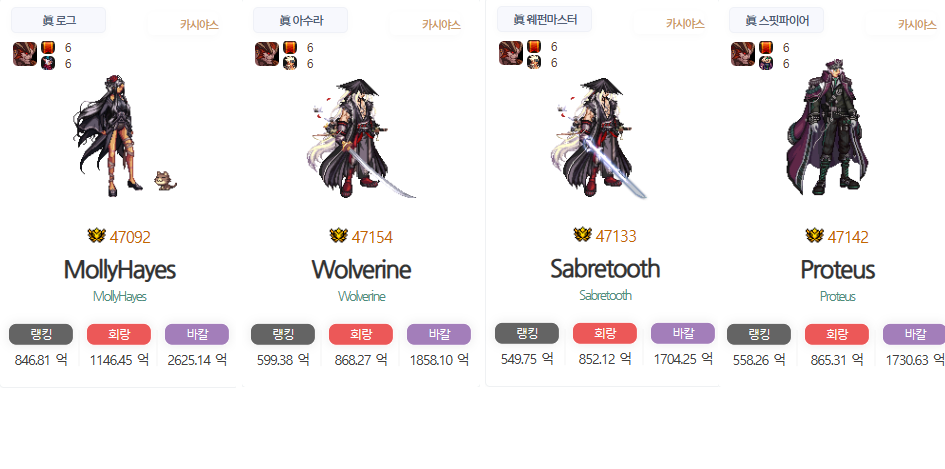The width and height of the screenshot is (945, 469).
Task: Open the green MollyHayes adventure name link
Action: pyautogui.click(x=120, y=297)
